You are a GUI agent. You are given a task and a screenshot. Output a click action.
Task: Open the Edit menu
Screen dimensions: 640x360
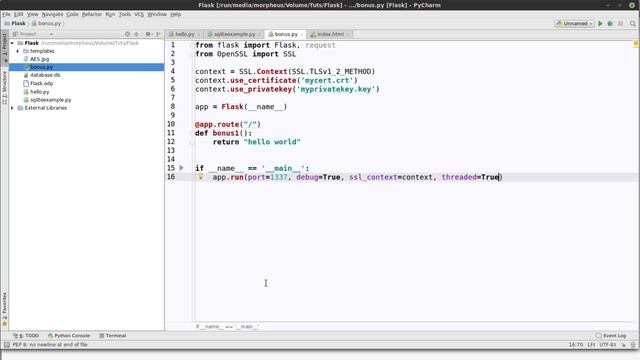19,14
